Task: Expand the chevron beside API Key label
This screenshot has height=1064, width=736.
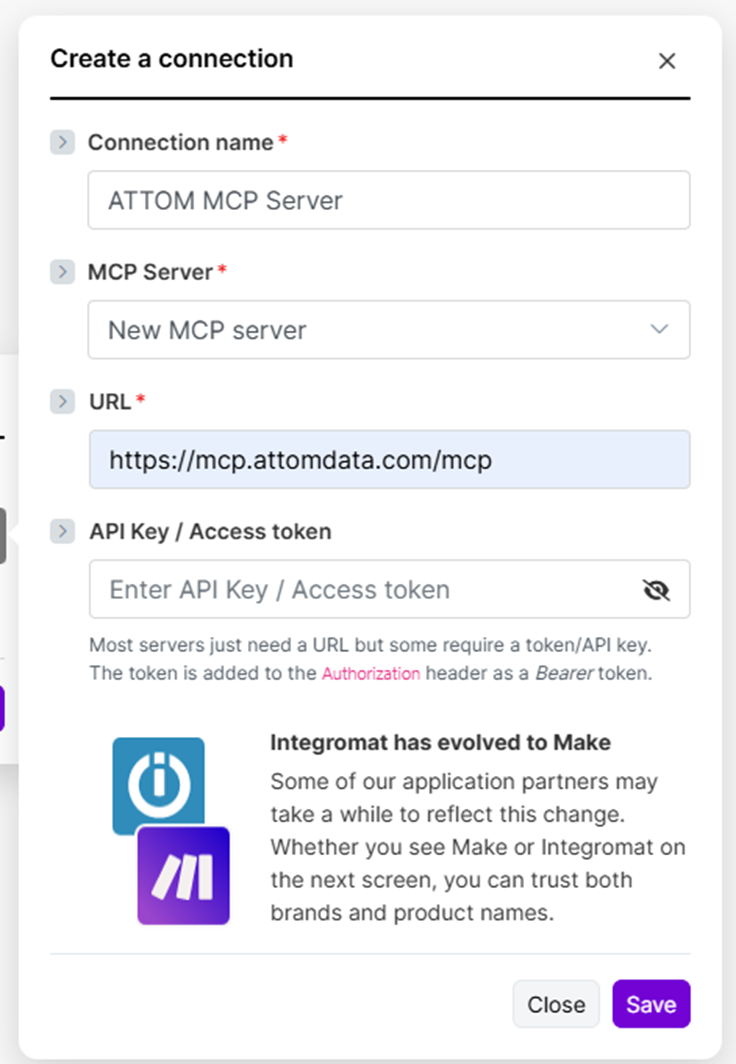Action: pos(62,531)
